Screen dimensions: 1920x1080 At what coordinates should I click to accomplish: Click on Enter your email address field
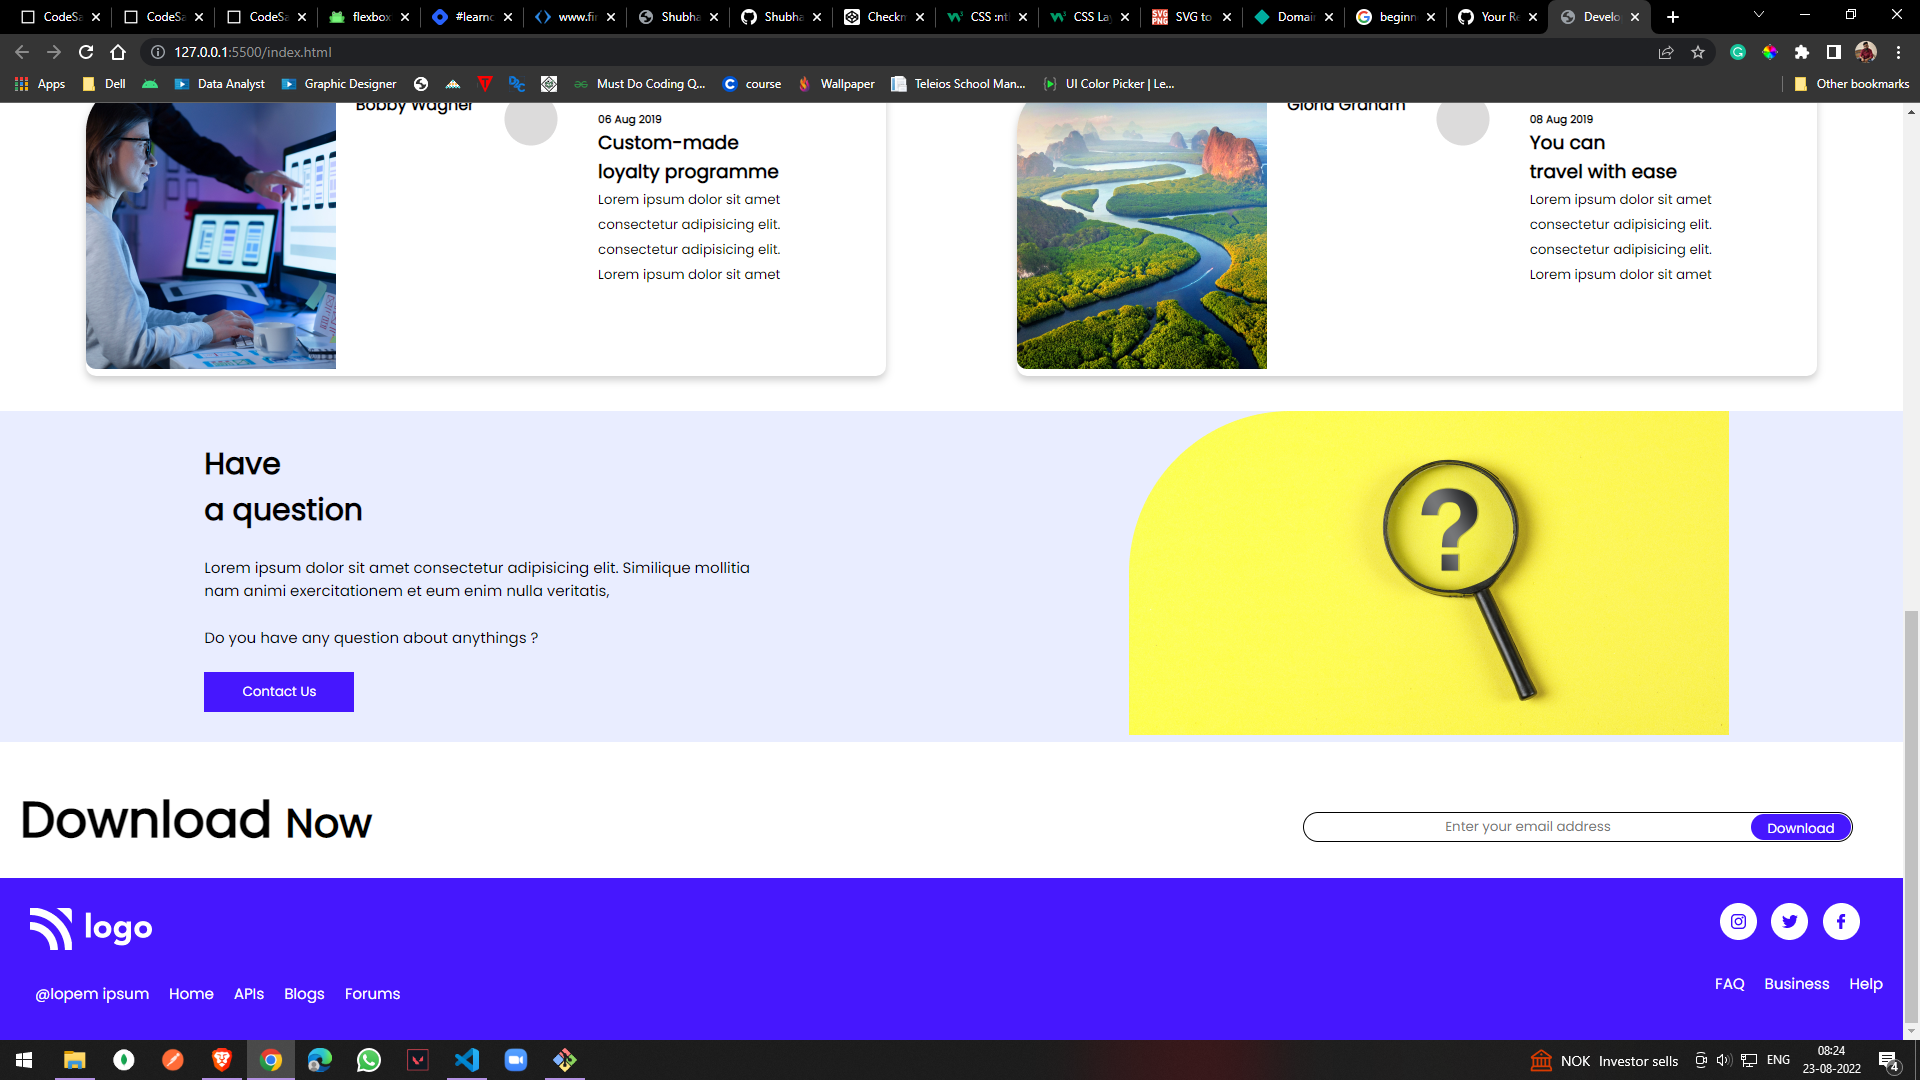point(1526,827)
